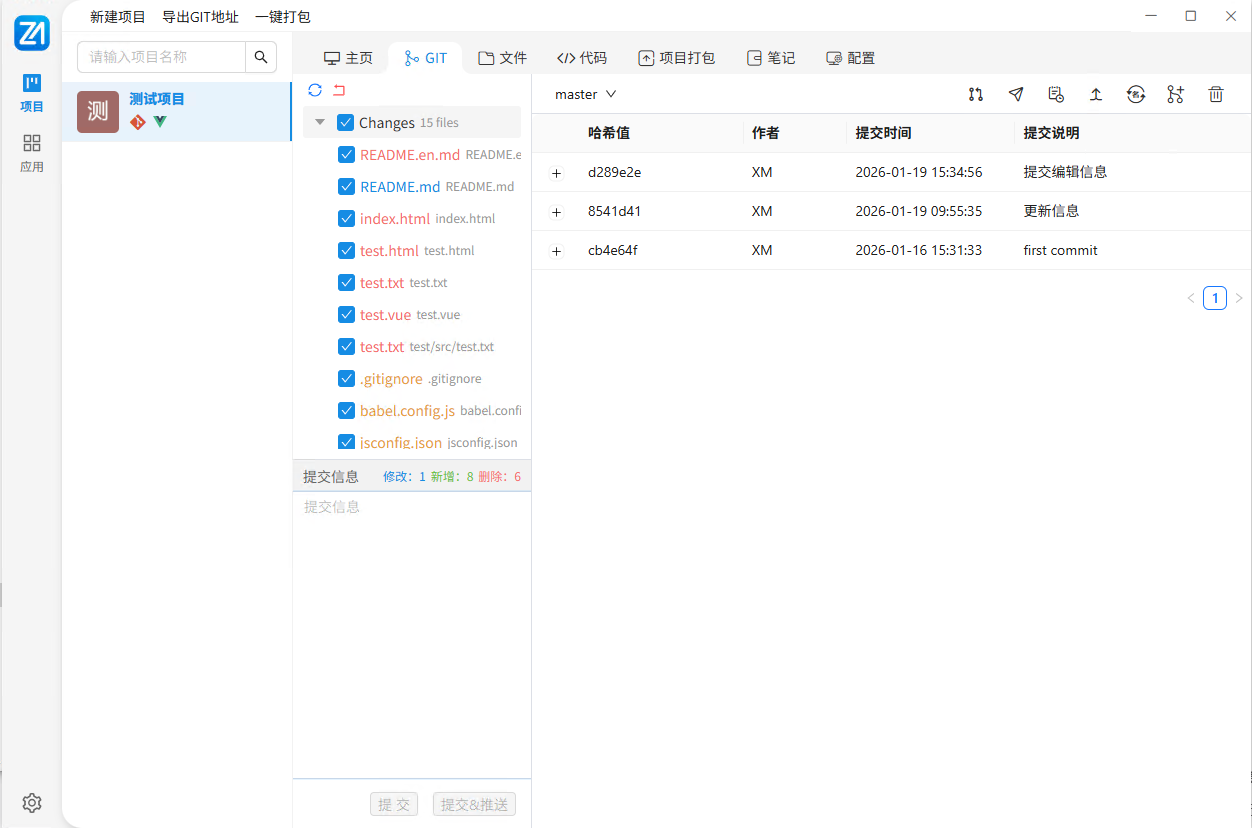The image size is (1252, 828).
Task: Open the 一键打包 menu item
Action: point(283,17)
